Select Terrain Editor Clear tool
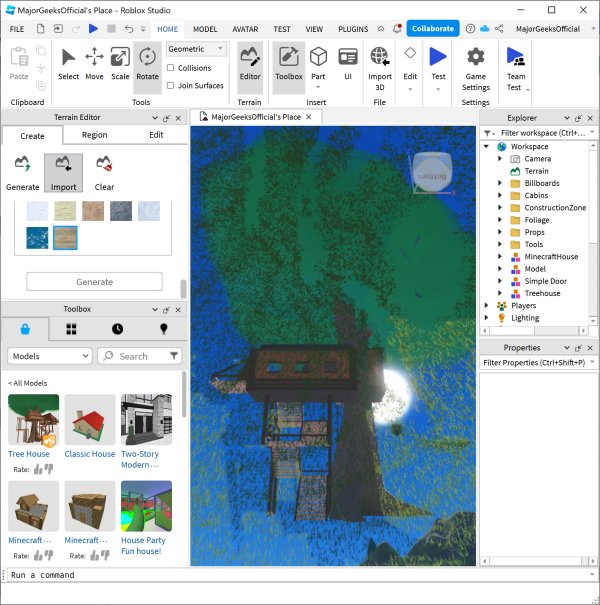600x605 pixels. pos(104,171)
